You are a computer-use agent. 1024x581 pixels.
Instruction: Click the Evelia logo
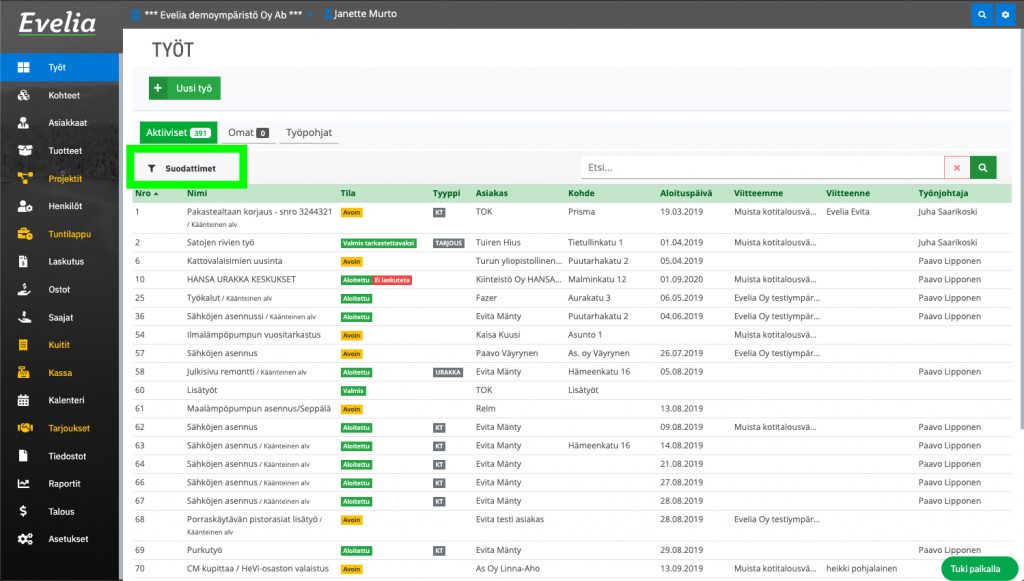57,24
